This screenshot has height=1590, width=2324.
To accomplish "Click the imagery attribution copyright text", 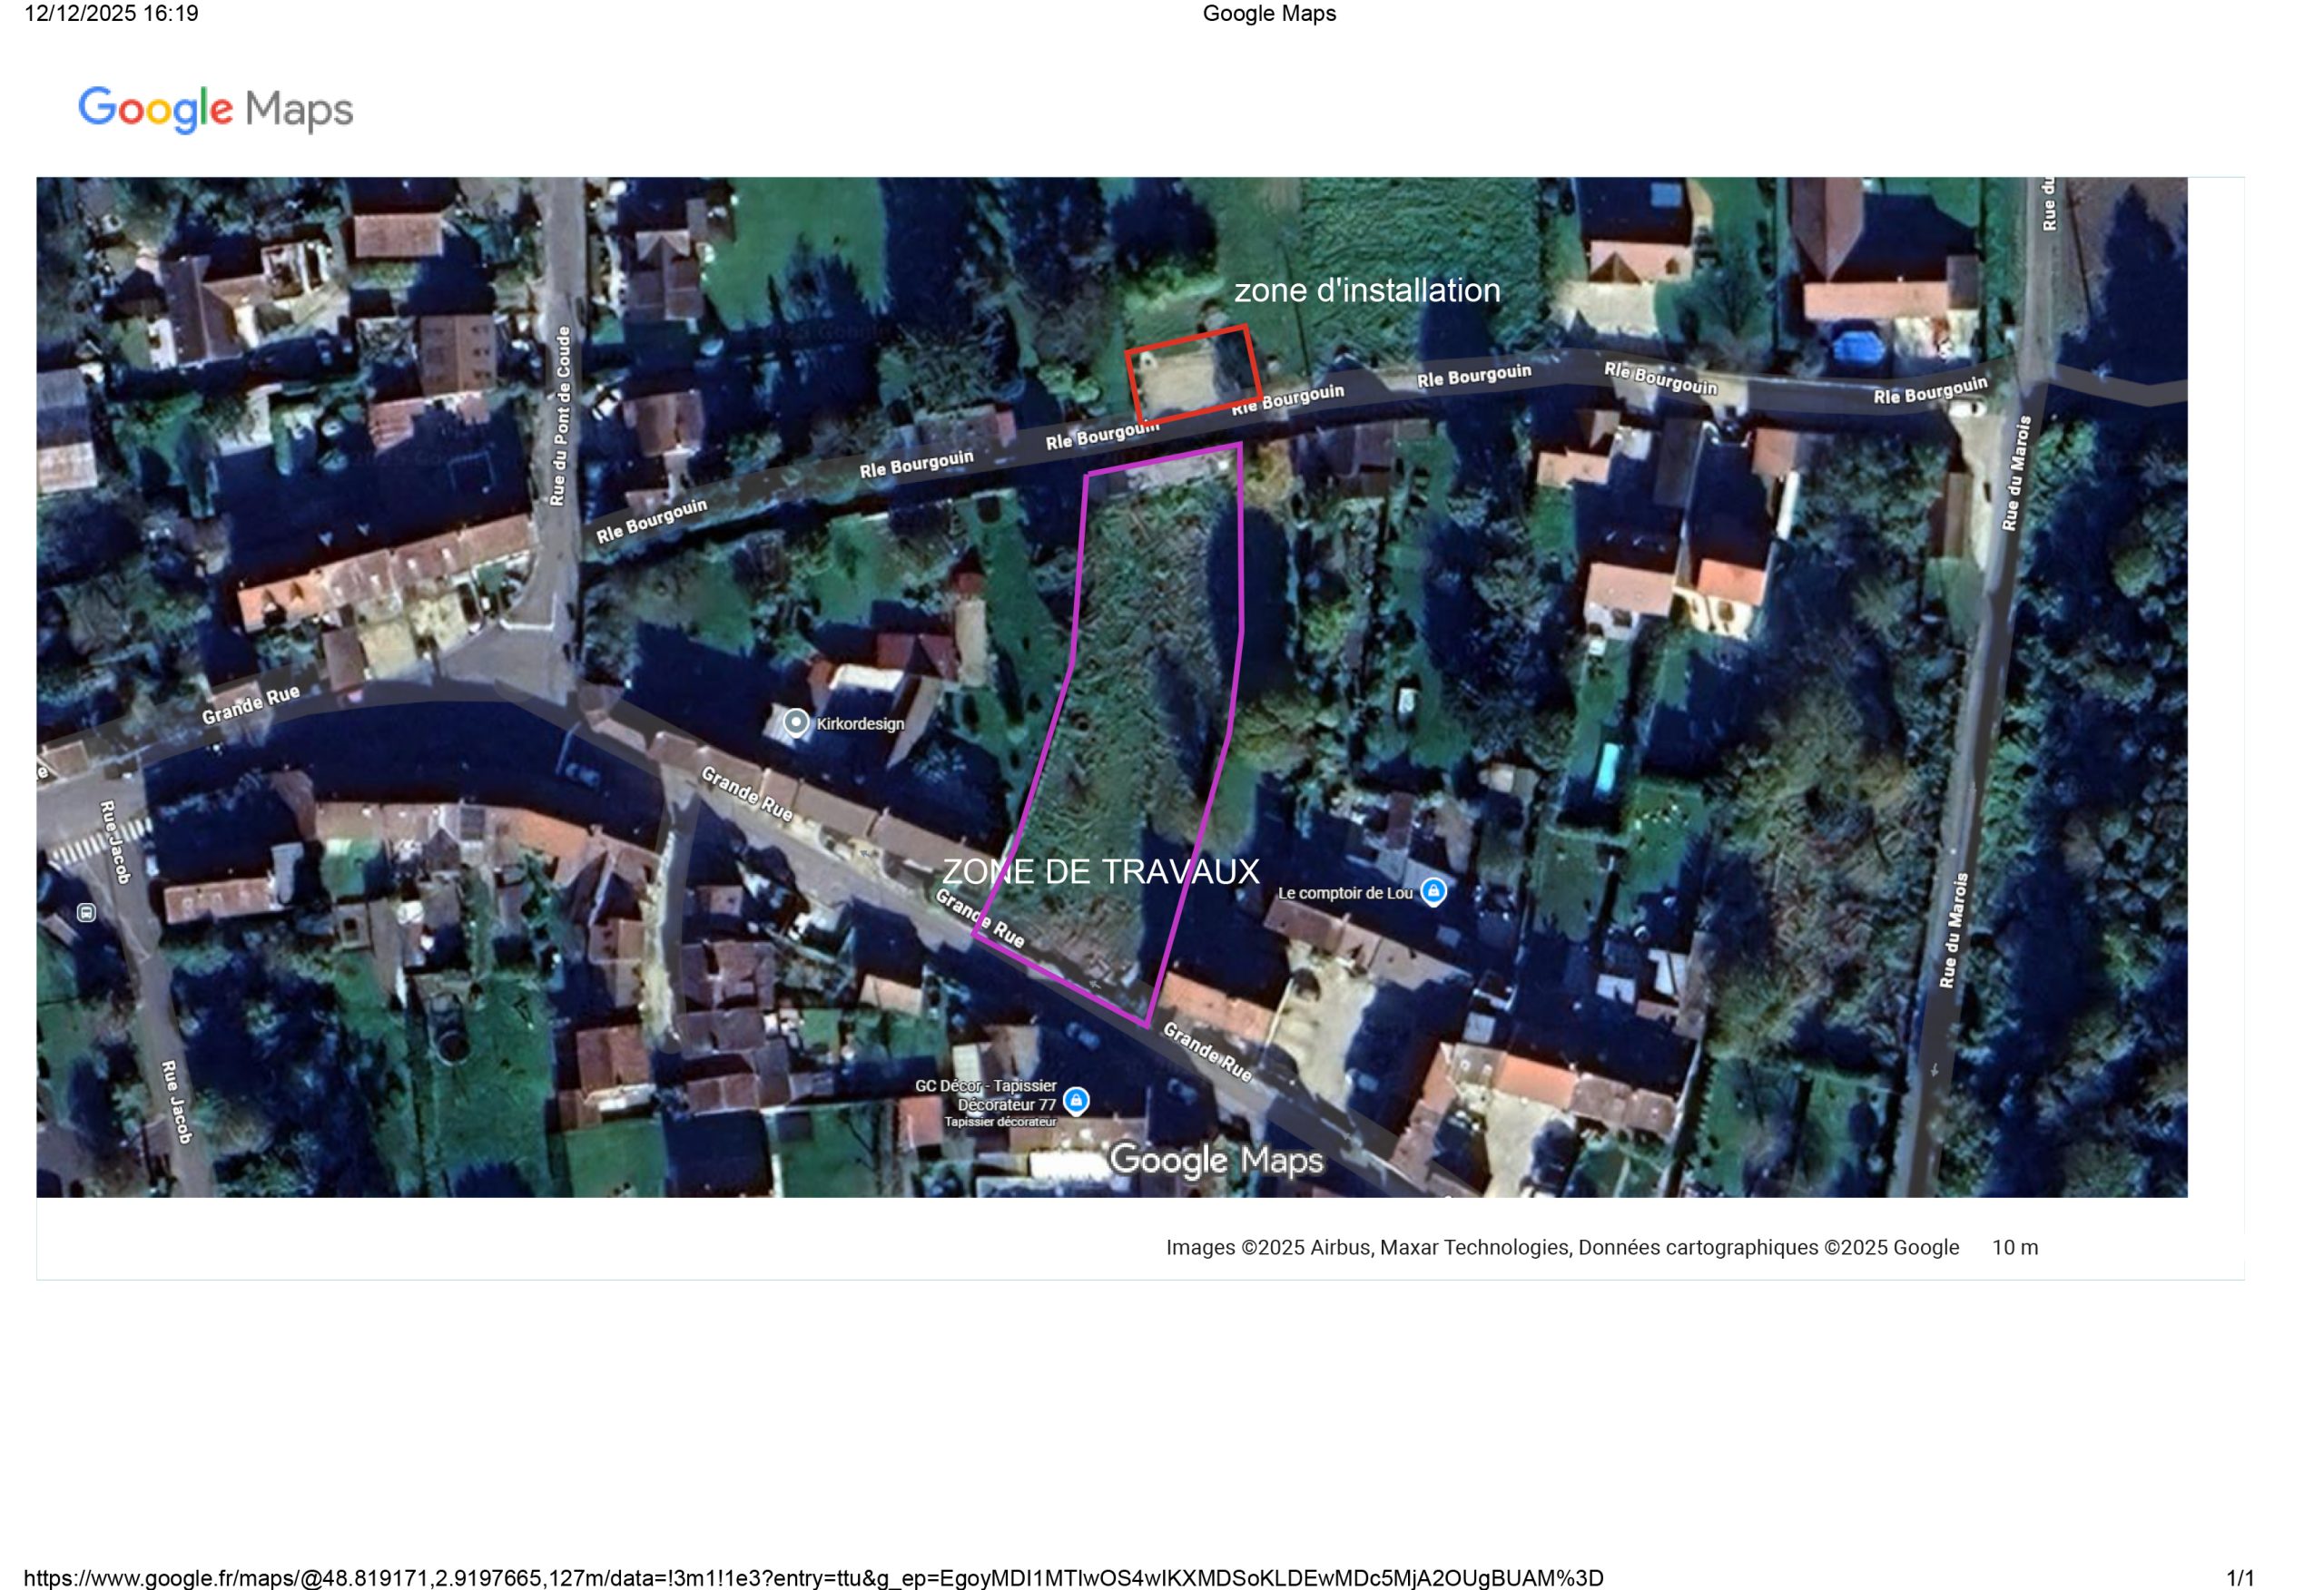I will [x=1561, y=1247].
